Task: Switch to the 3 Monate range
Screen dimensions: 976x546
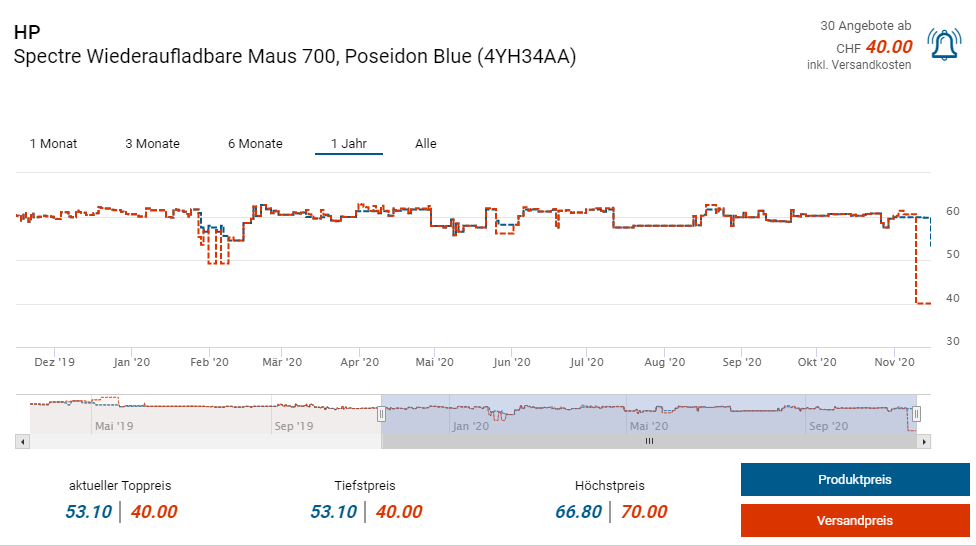Action: pyautogui.click(x=152, y=144)
